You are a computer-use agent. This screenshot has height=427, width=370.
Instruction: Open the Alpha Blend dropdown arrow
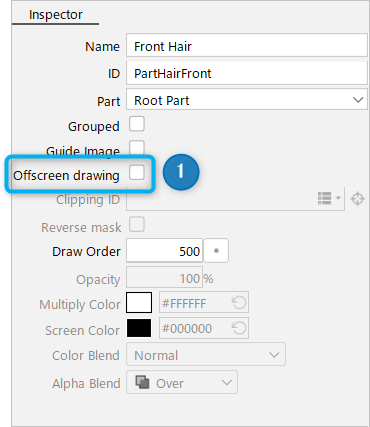tap(227, 382)
